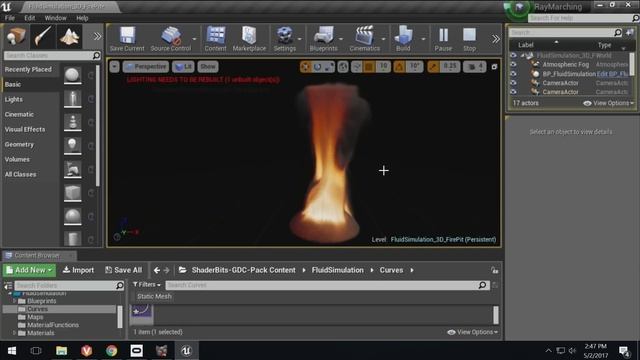Click the FluidSimulation breadcrumb path segment

(x=338, y=270)
